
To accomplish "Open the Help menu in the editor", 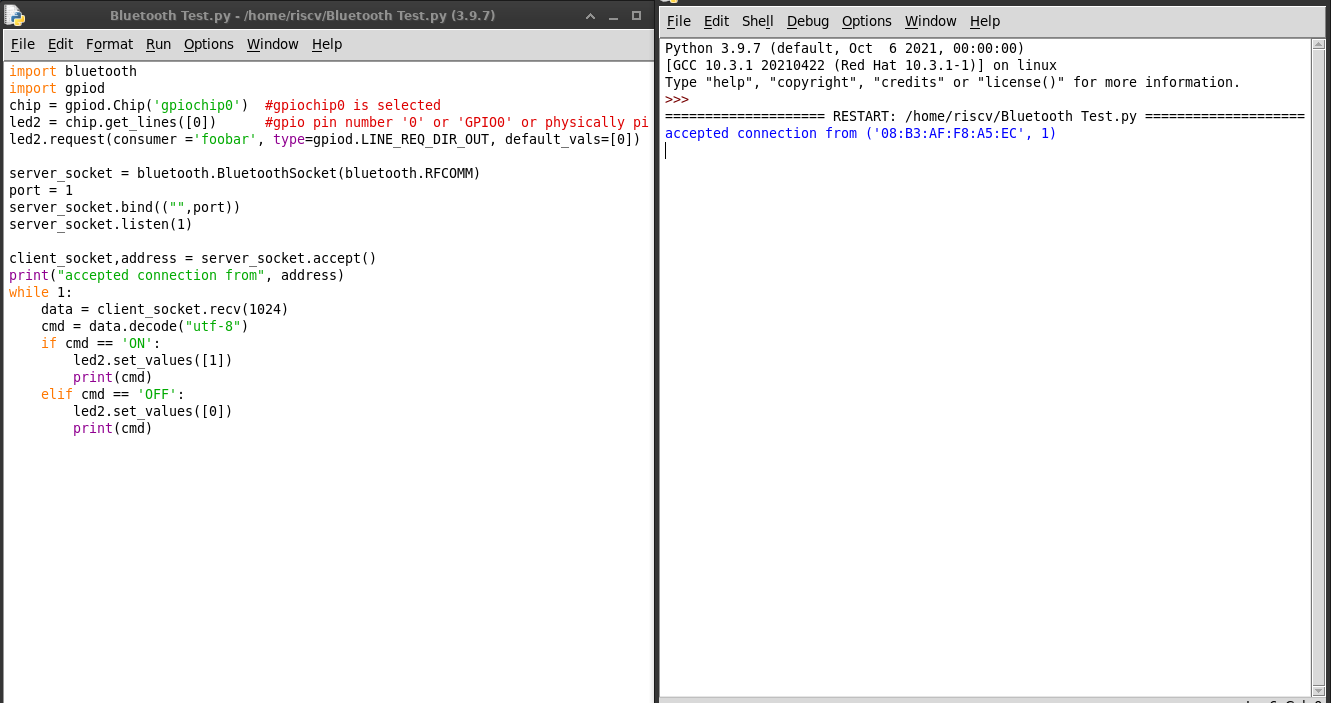I will coord(326,44).
